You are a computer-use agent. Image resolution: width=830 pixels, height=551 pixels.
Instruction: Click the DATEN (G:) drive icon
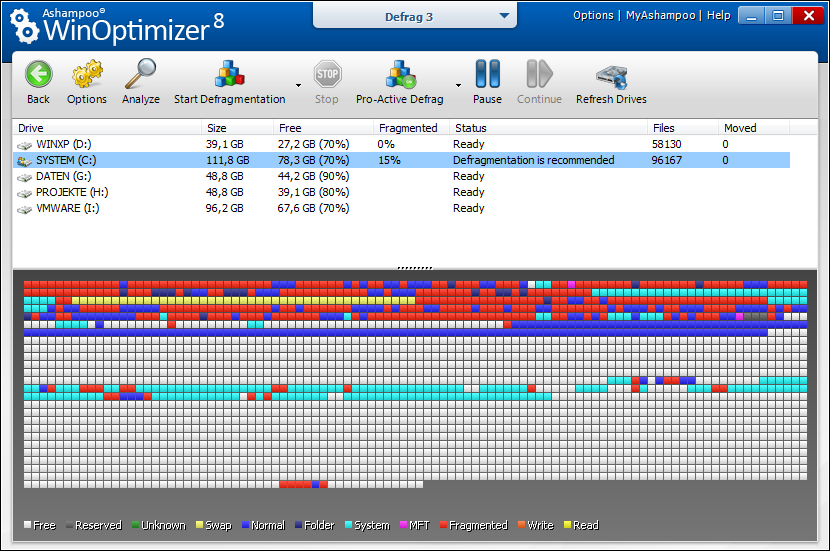(24, 177)
